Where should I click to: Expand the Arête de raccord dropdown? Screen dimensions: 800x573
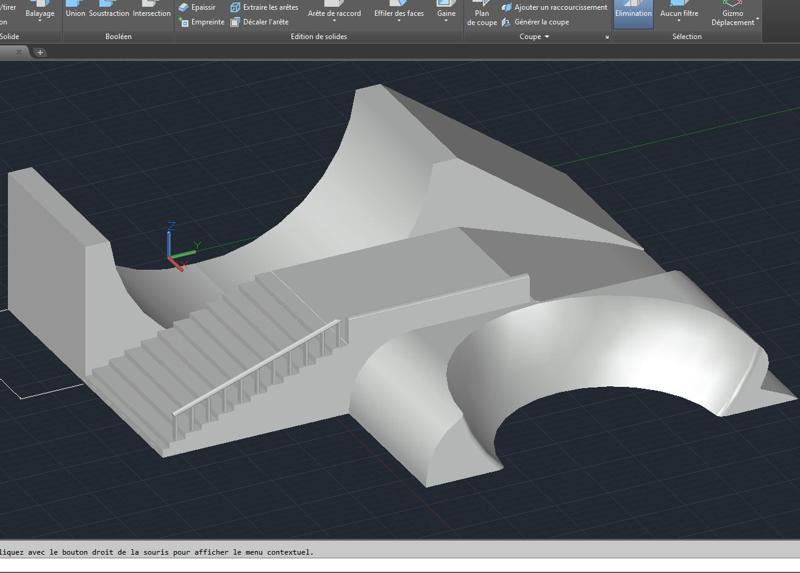click(x=334, y=20)
